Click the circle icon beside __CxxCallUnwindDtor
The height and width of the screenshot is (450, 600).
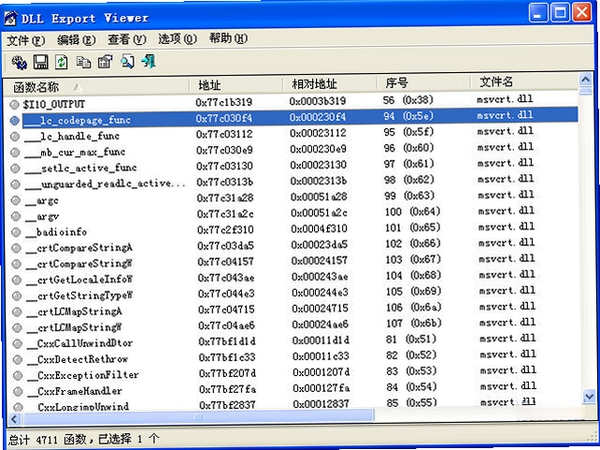[x=17, y=343]
